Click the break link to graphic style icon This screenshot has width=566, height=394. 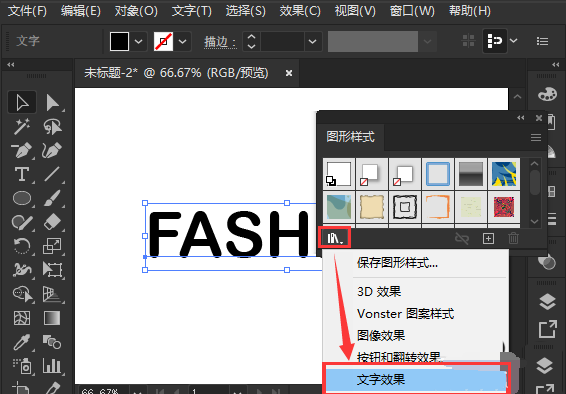(462, 238)
